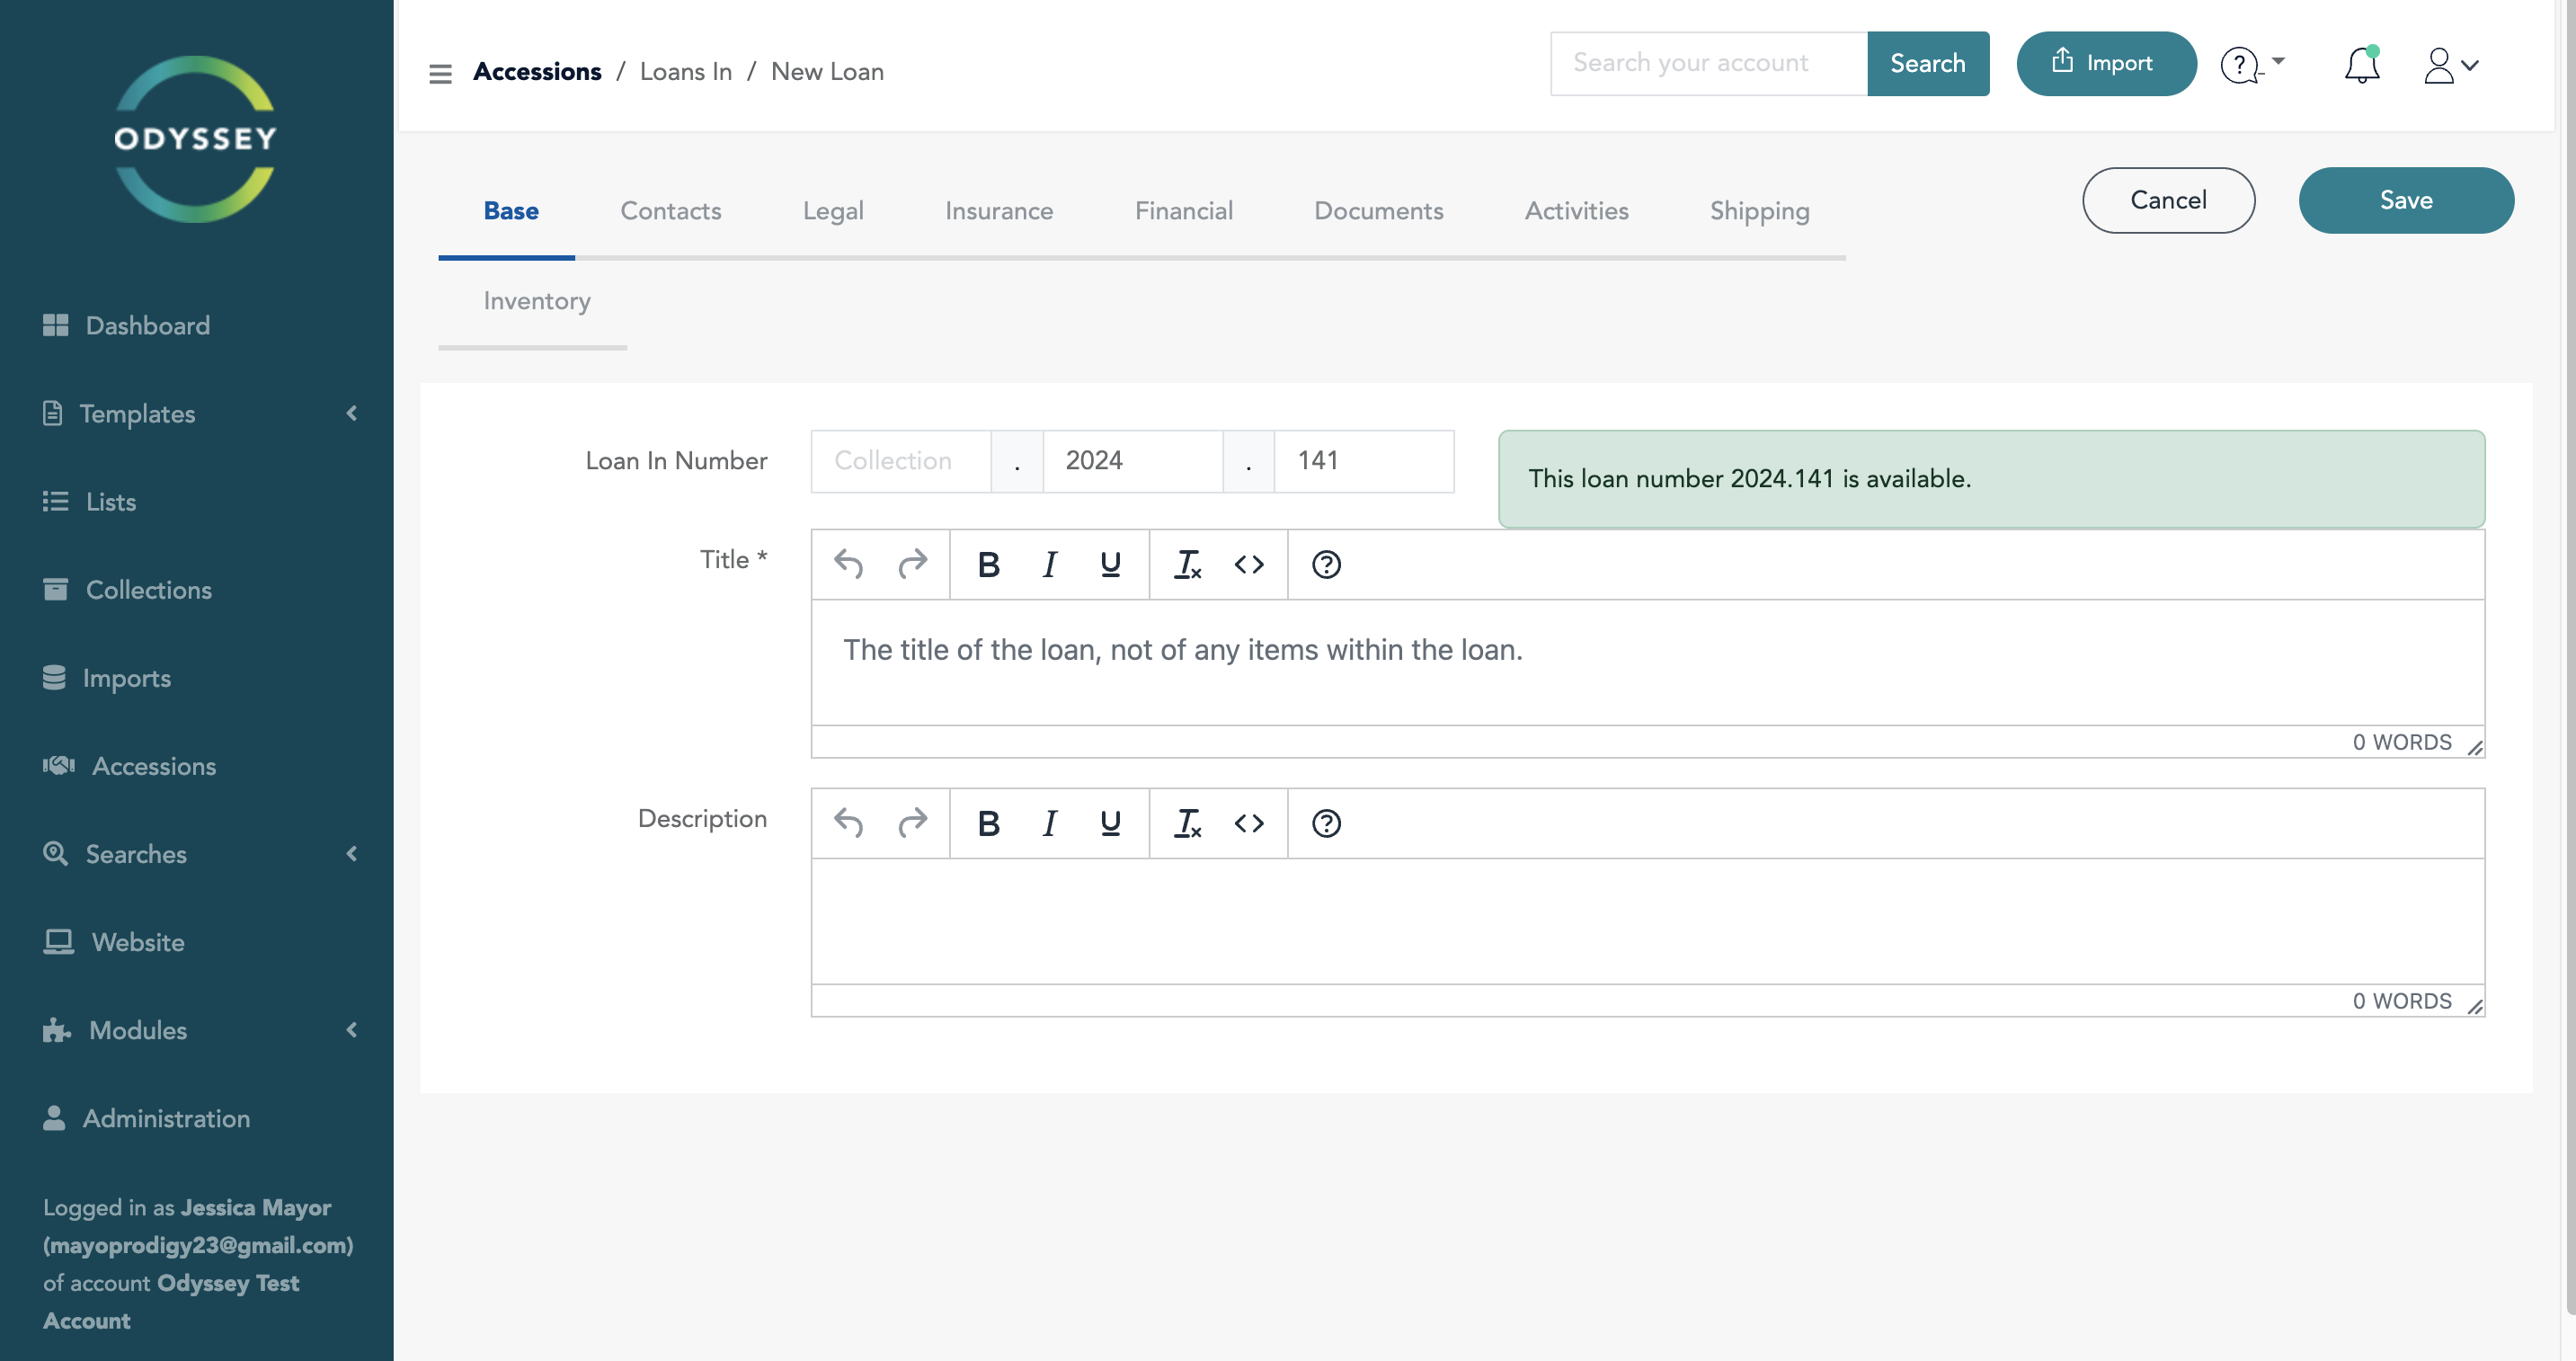The width and height of the screenshot is (2576, 1361).
Task: Open source code view in the Title editor
Action: click(1249, 565)
